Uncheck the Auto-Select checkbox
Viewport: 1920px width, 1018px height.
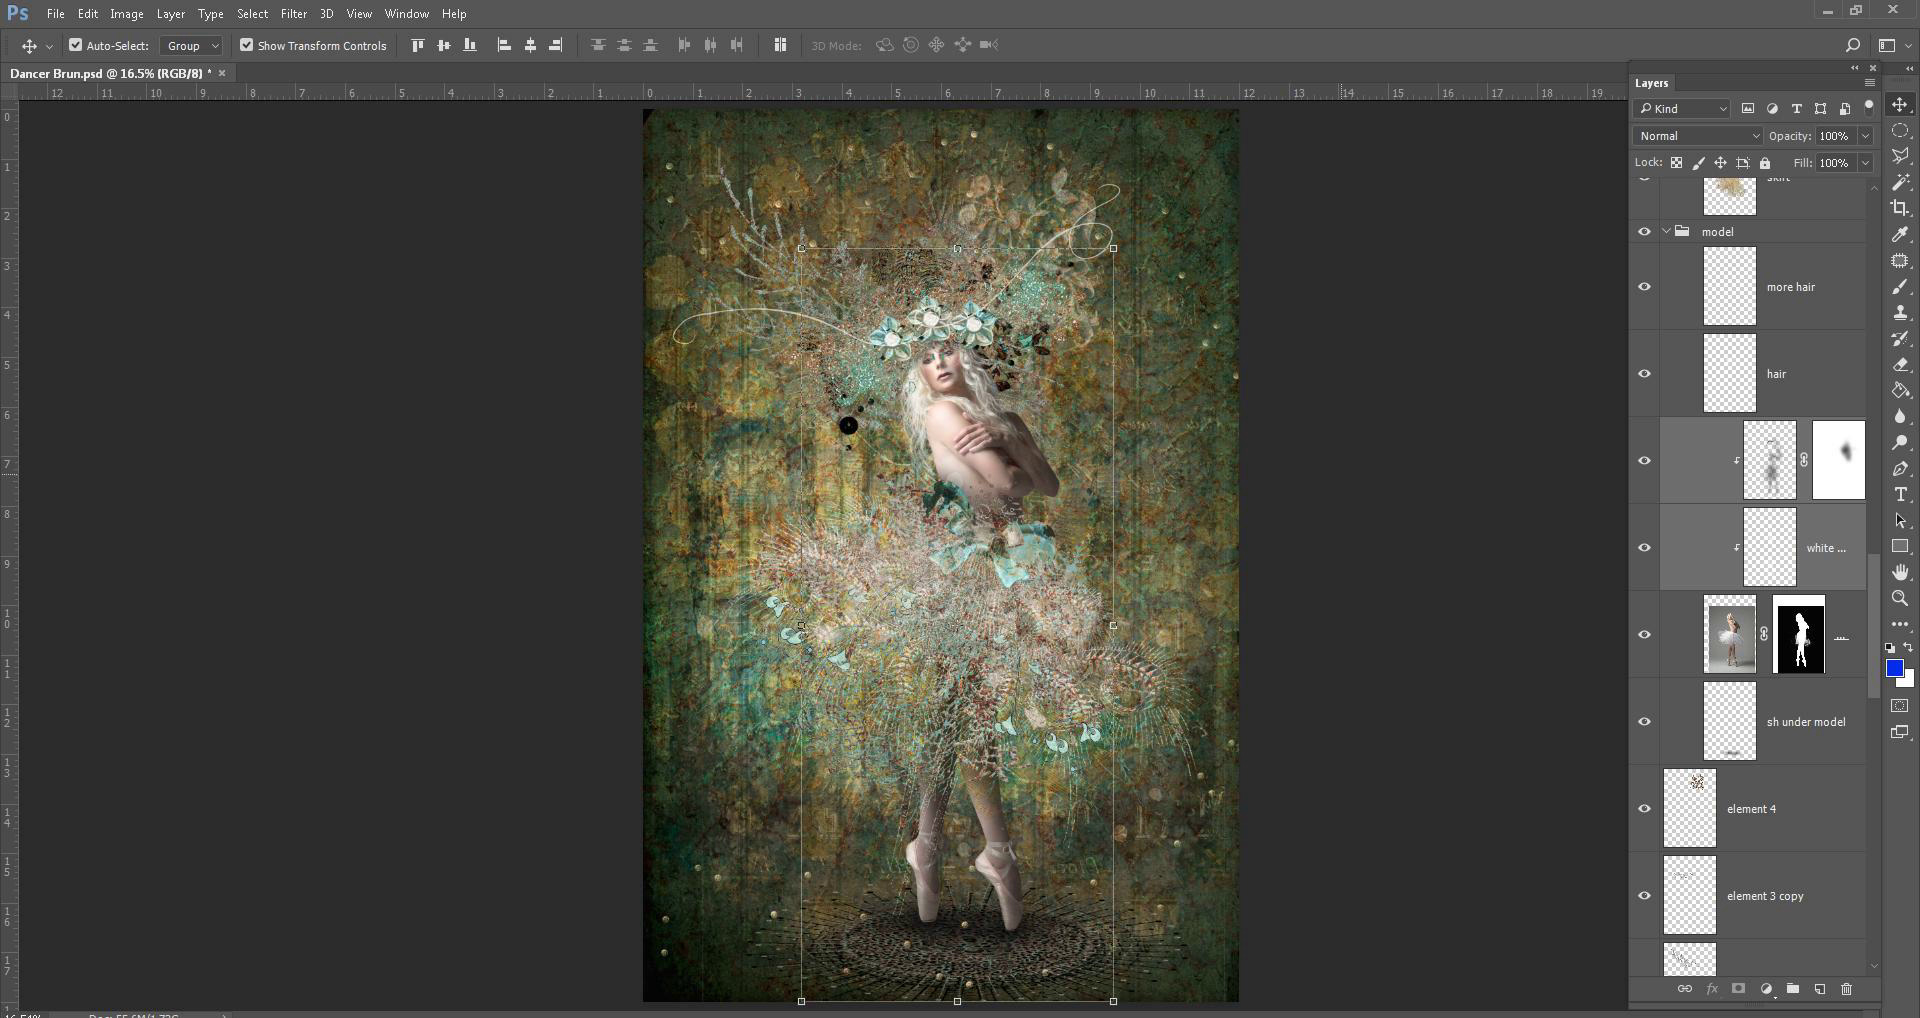[x=75, y=45]
